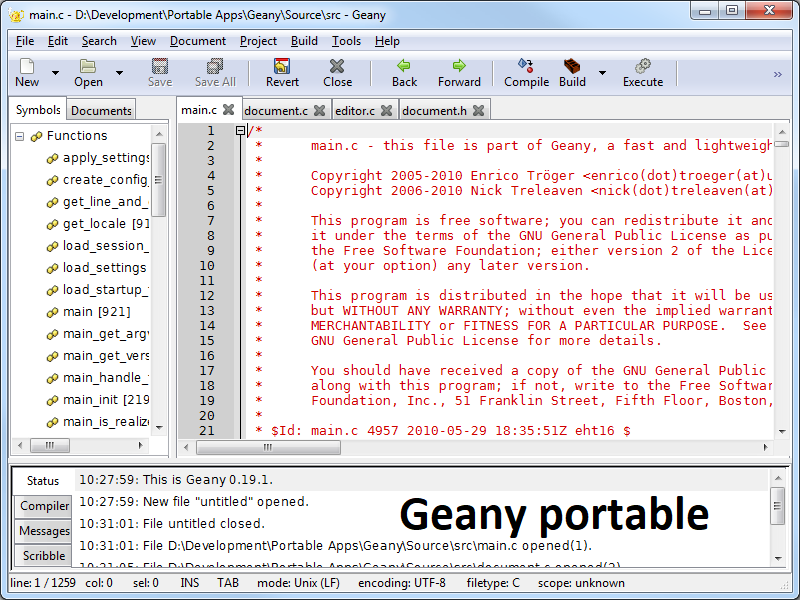Click the editor scroll-right arrow
800x600 pixels.
point(765,447)
